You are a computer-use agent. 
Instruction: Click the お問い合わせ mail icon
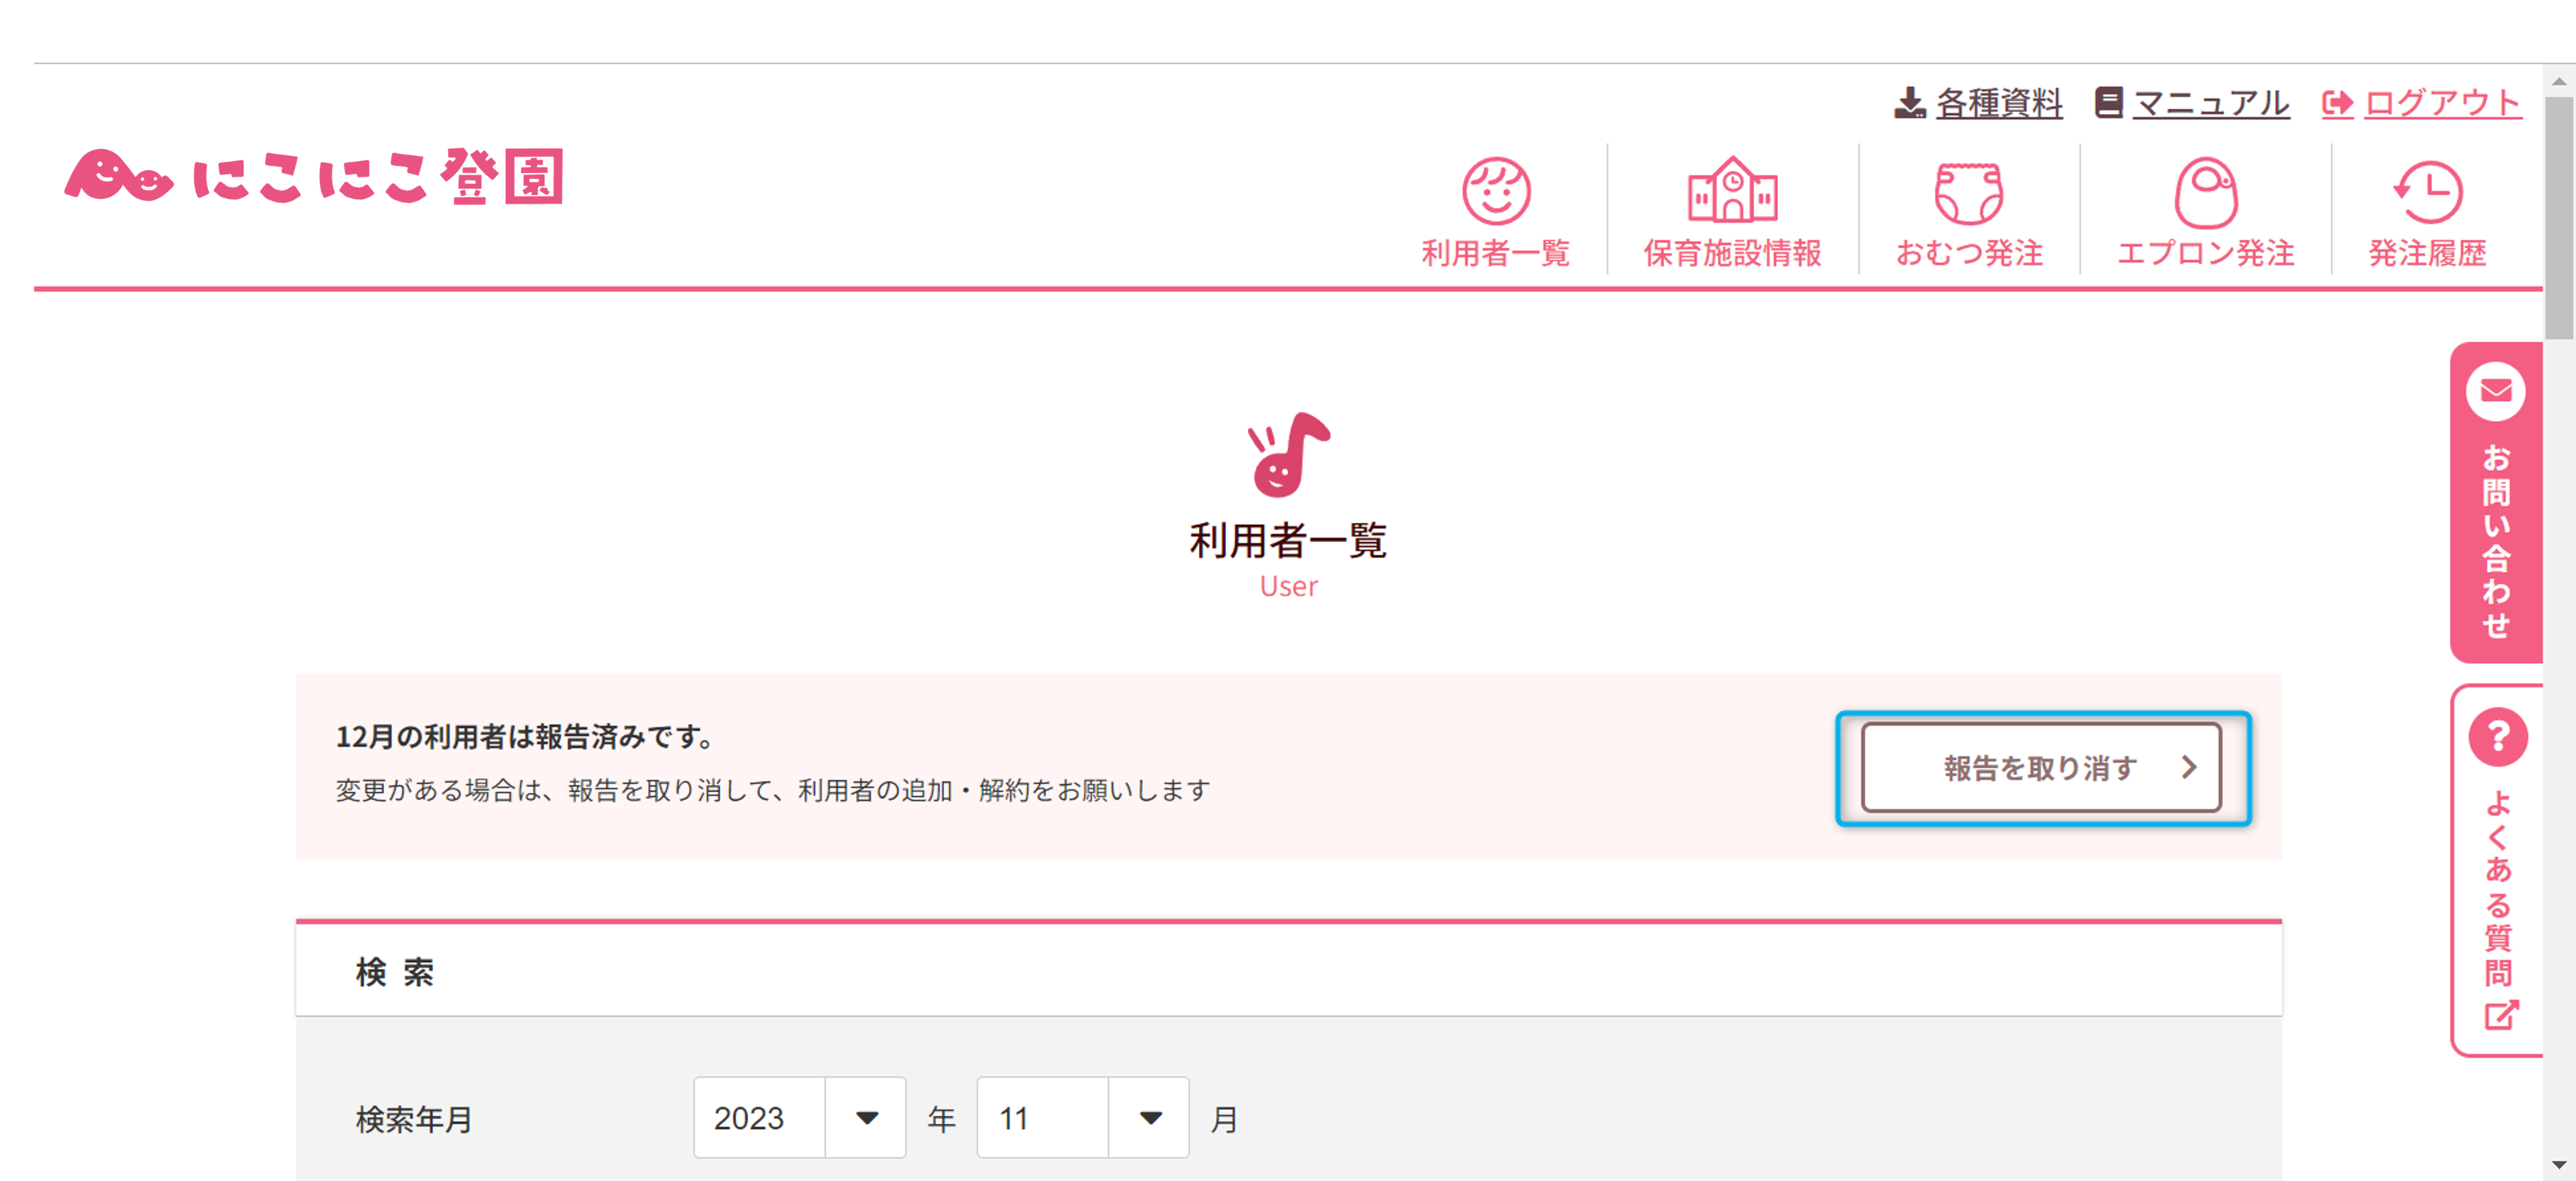coord(2495,391)
